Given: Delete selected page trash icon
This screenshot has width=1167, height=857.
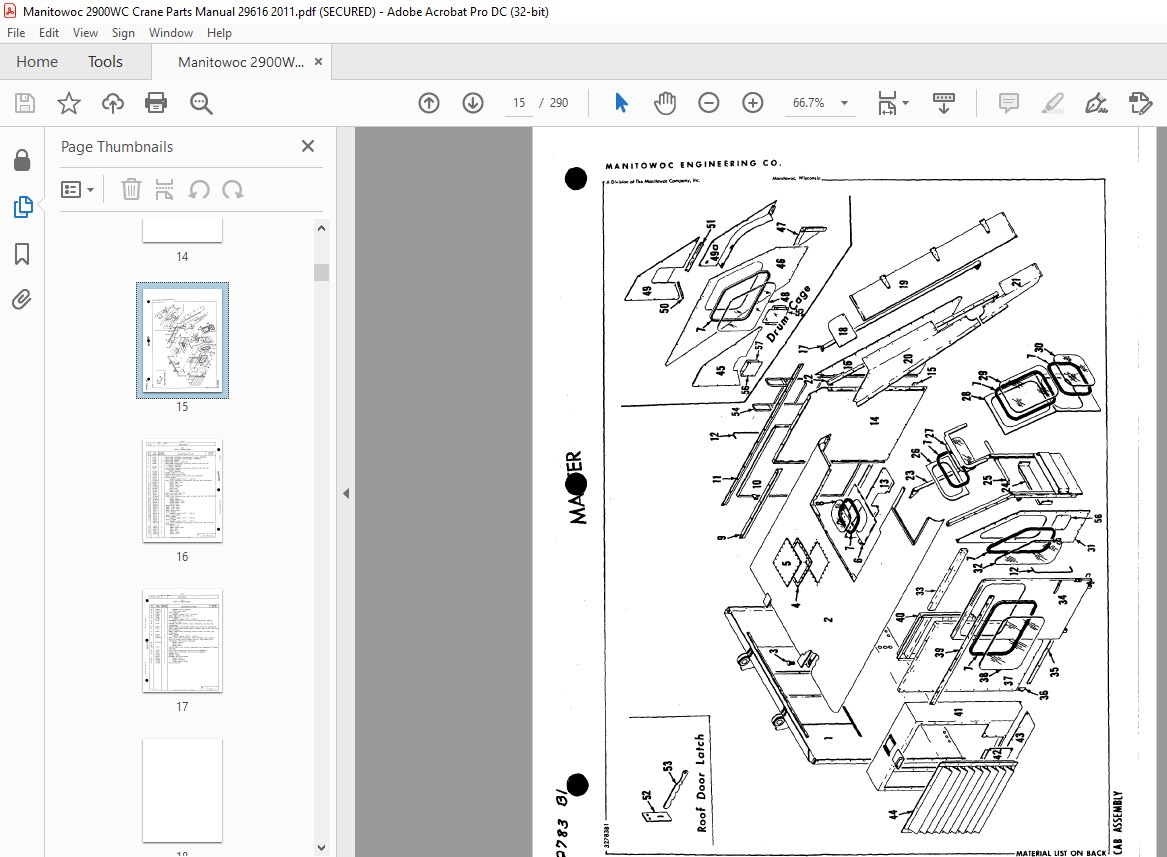Looking at the screenshot, I should pyautogui.click(x=131, y=189).
